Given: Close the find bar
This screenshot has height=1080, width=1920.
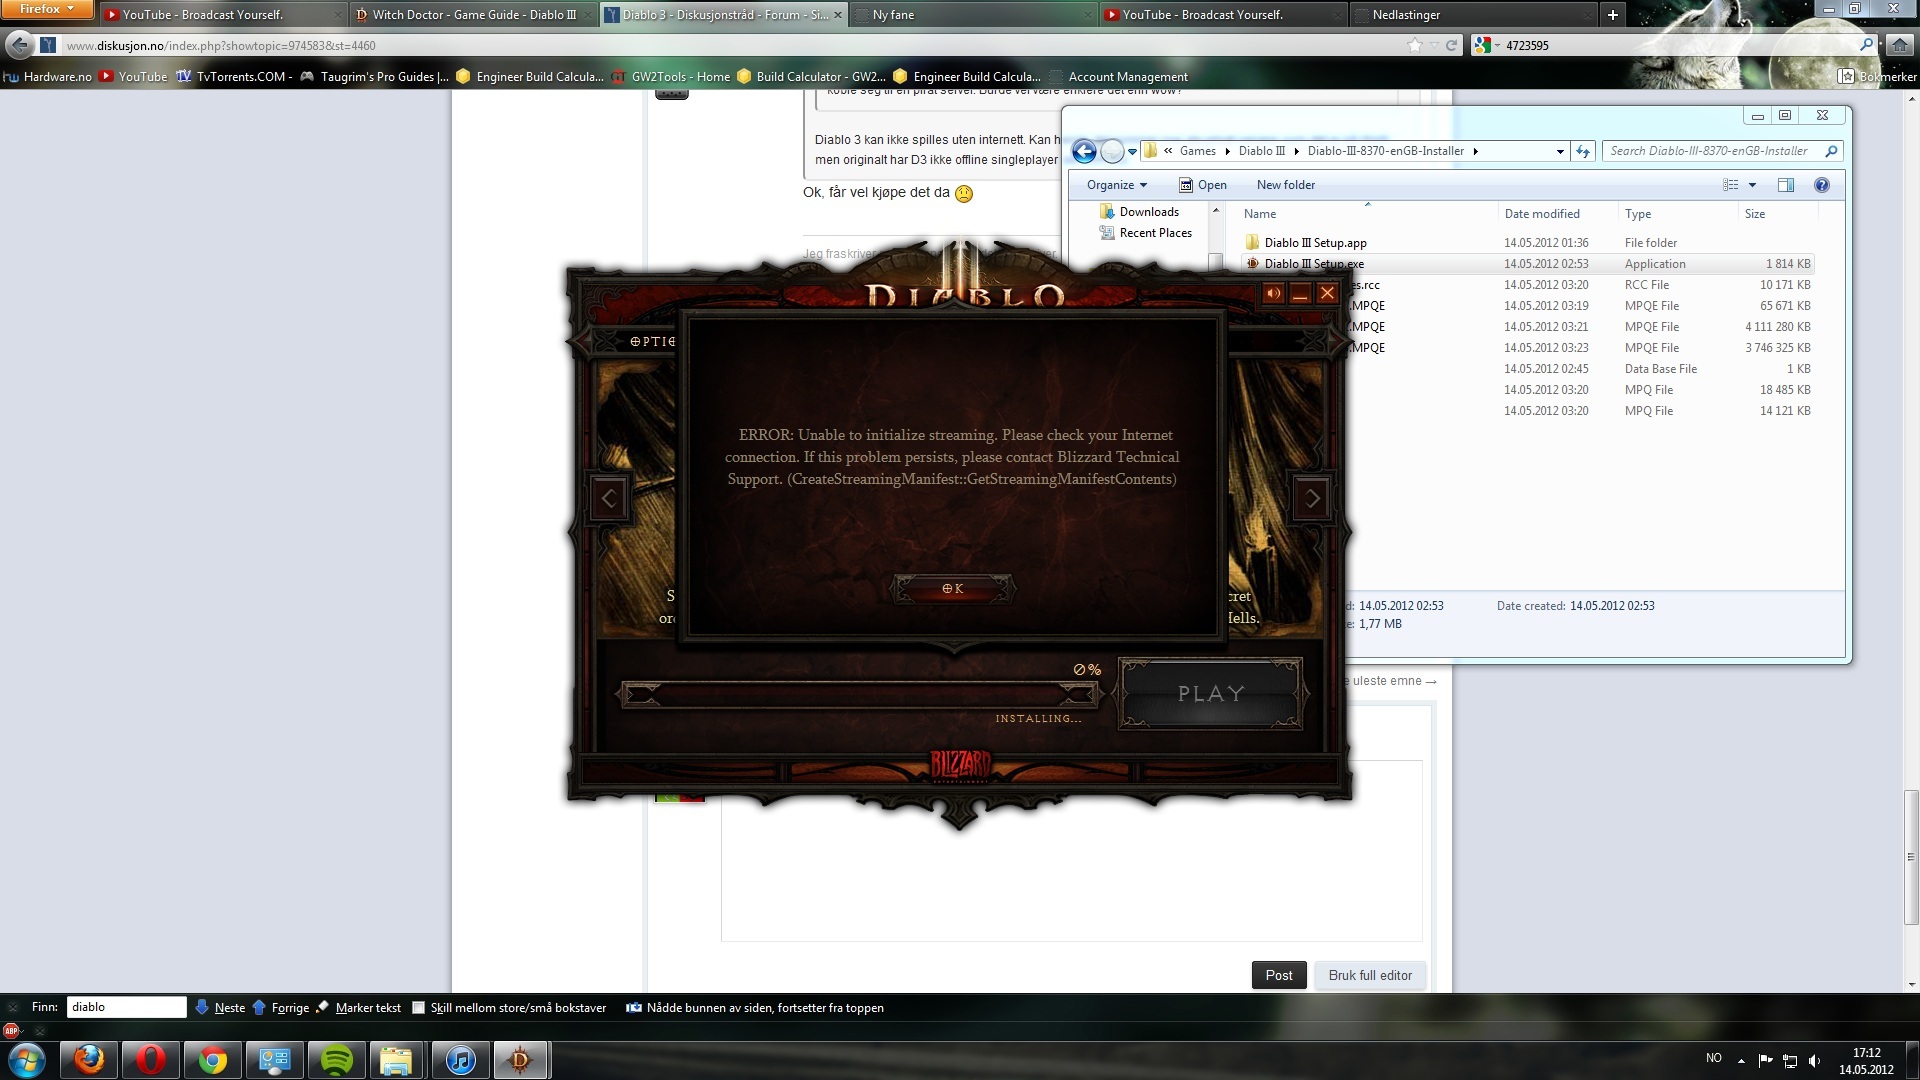Looking at the screenshot, I should tap(13, 1008).
